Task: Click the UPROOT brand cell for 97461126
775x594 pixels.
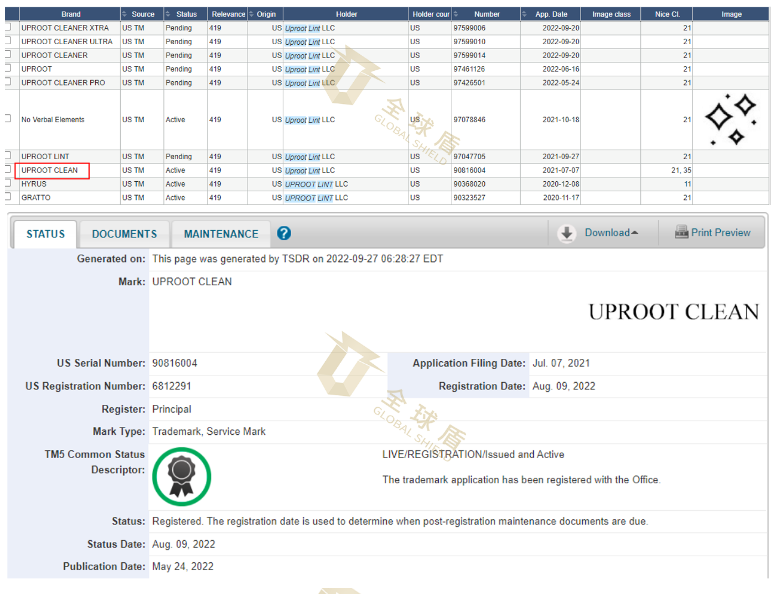Action: point(37,69)
